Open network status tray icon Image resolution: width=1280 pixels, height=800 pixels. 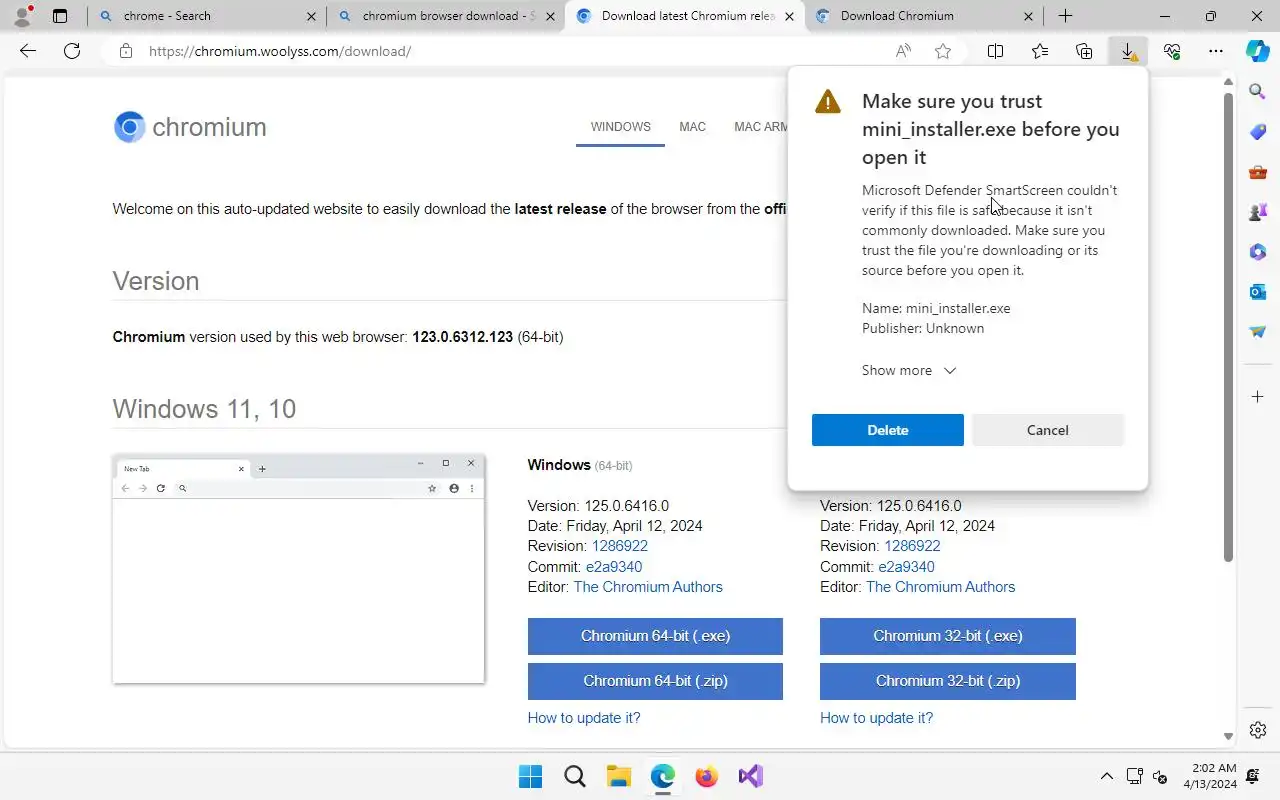click(x=1134, y=776)
